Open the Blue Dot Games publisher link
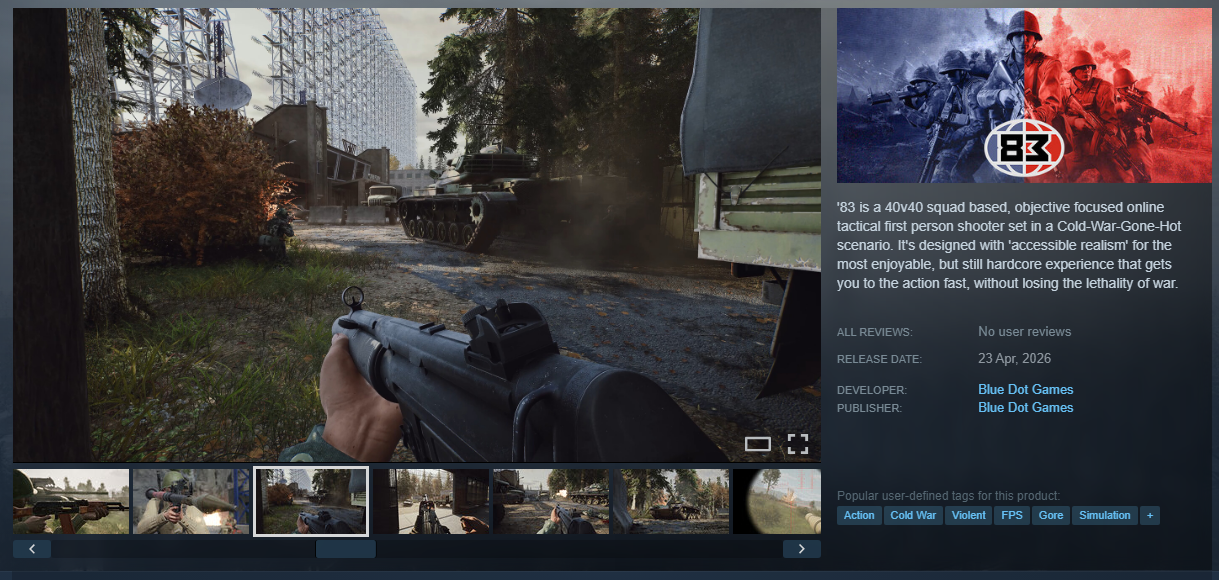This screenshot has width=1219, height=580. click(x=1025, y=407)
